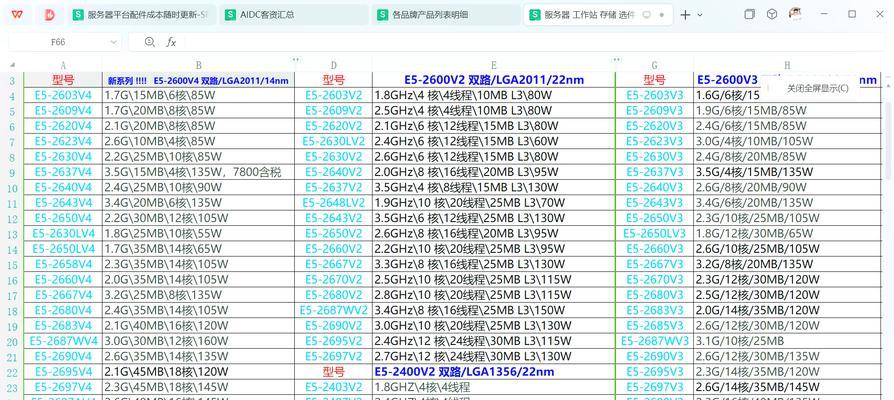
Task: Select column A header
Action: (x=63, y=65)
